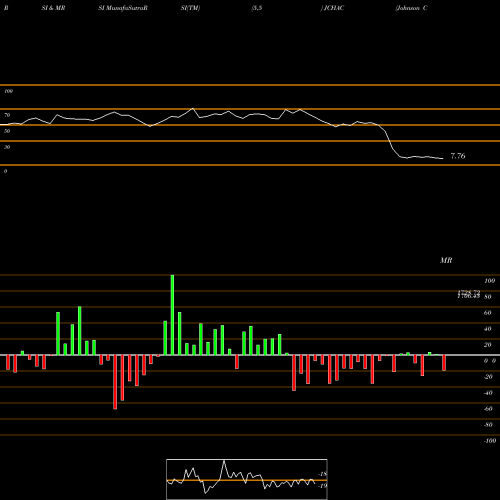
Task: Click the -60 label on MR axis
Action: 488,409
